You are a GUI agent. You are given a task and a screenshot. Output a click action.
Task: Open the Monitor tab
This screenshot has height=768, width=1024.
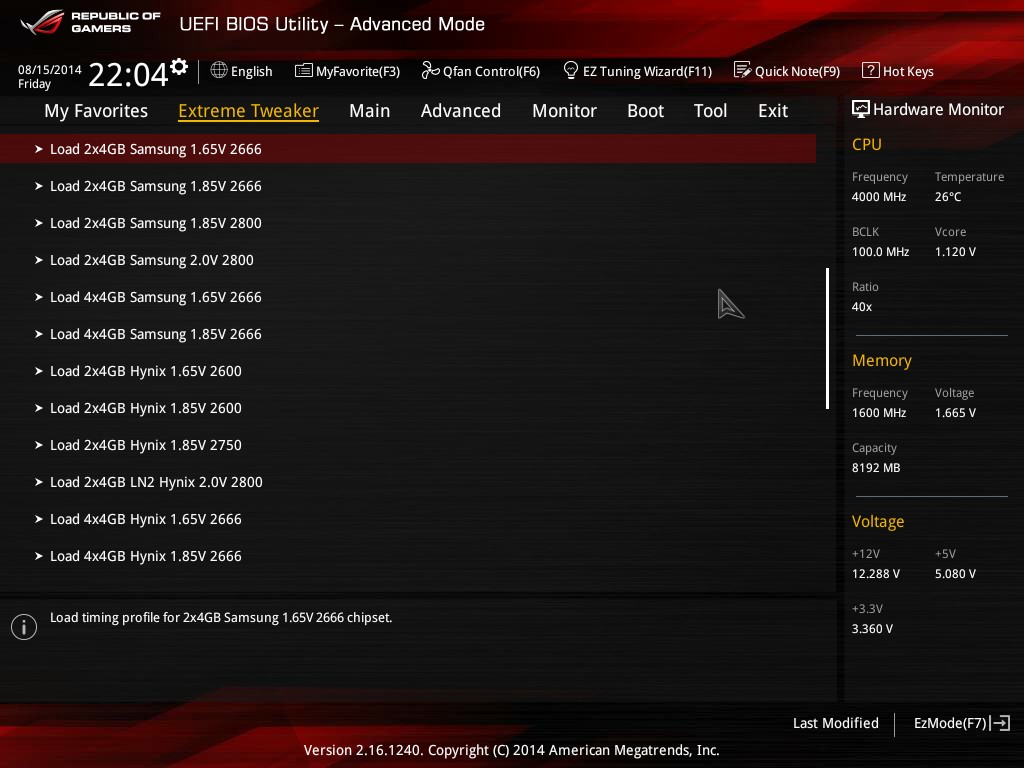(564, 111)
